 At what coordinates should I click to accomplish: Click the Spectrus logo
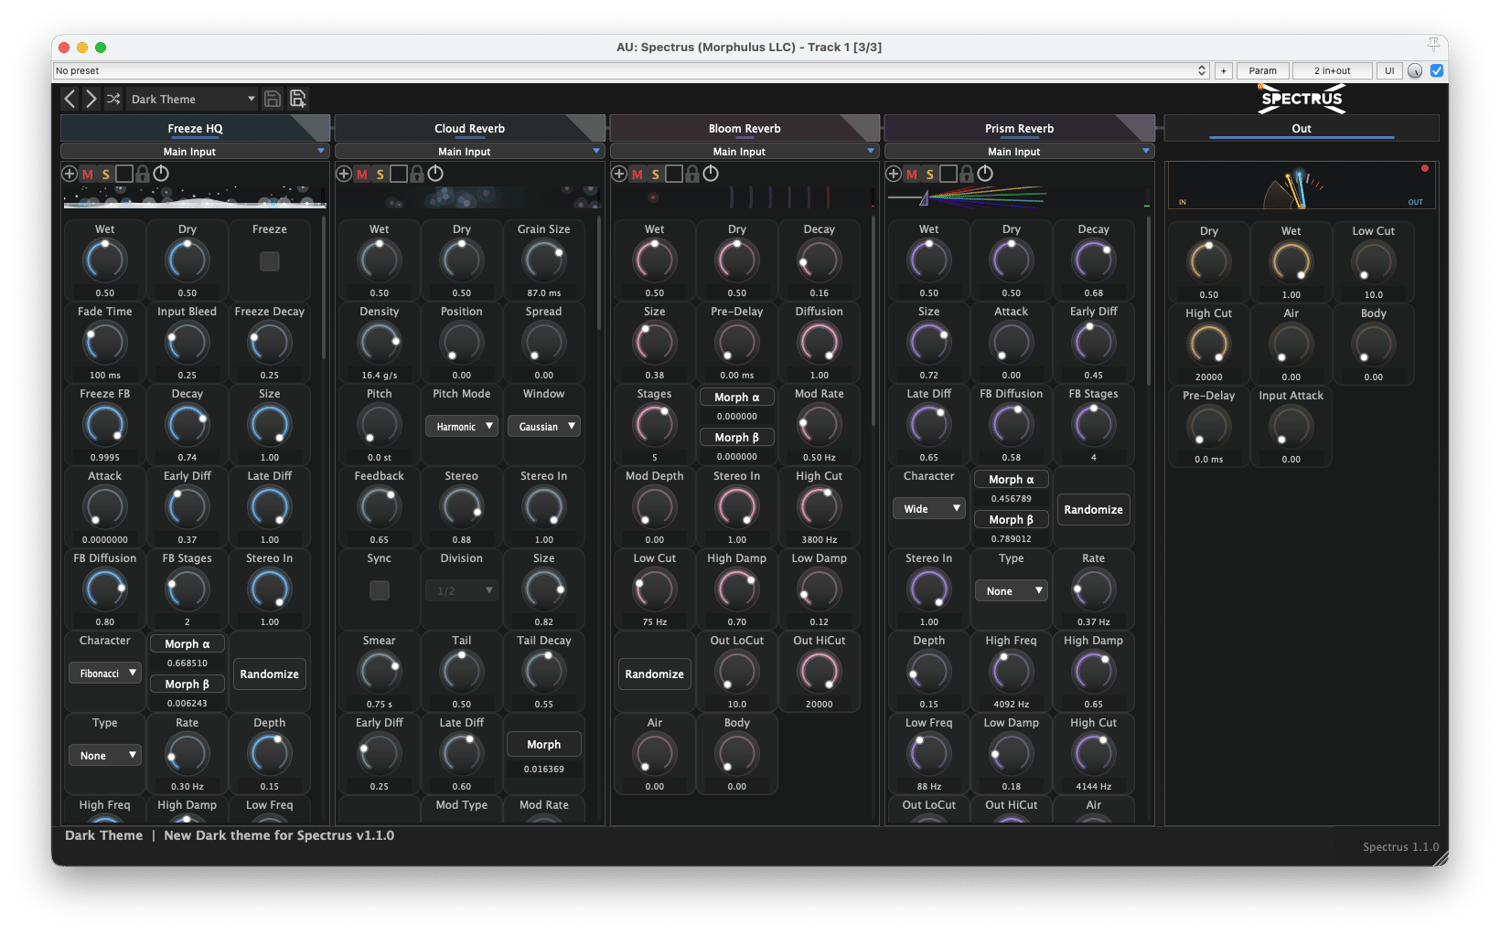point(1302,98)
